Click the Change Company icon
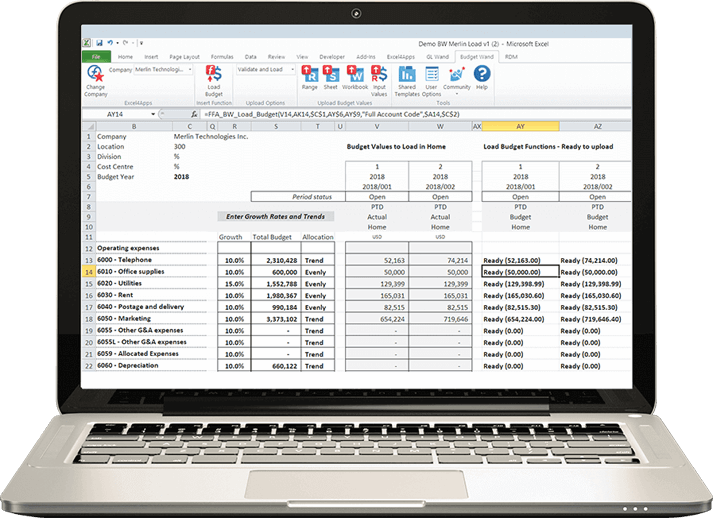713x518 pixels. [x=95, y=74]
